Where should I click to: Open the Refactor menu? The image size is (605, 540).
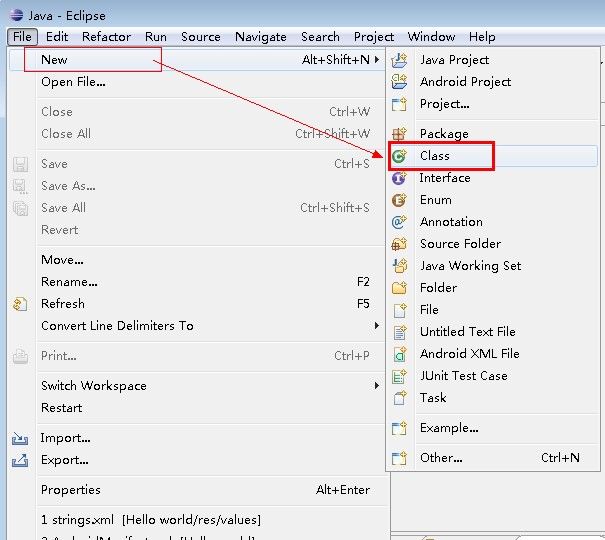tap(106, 37)
